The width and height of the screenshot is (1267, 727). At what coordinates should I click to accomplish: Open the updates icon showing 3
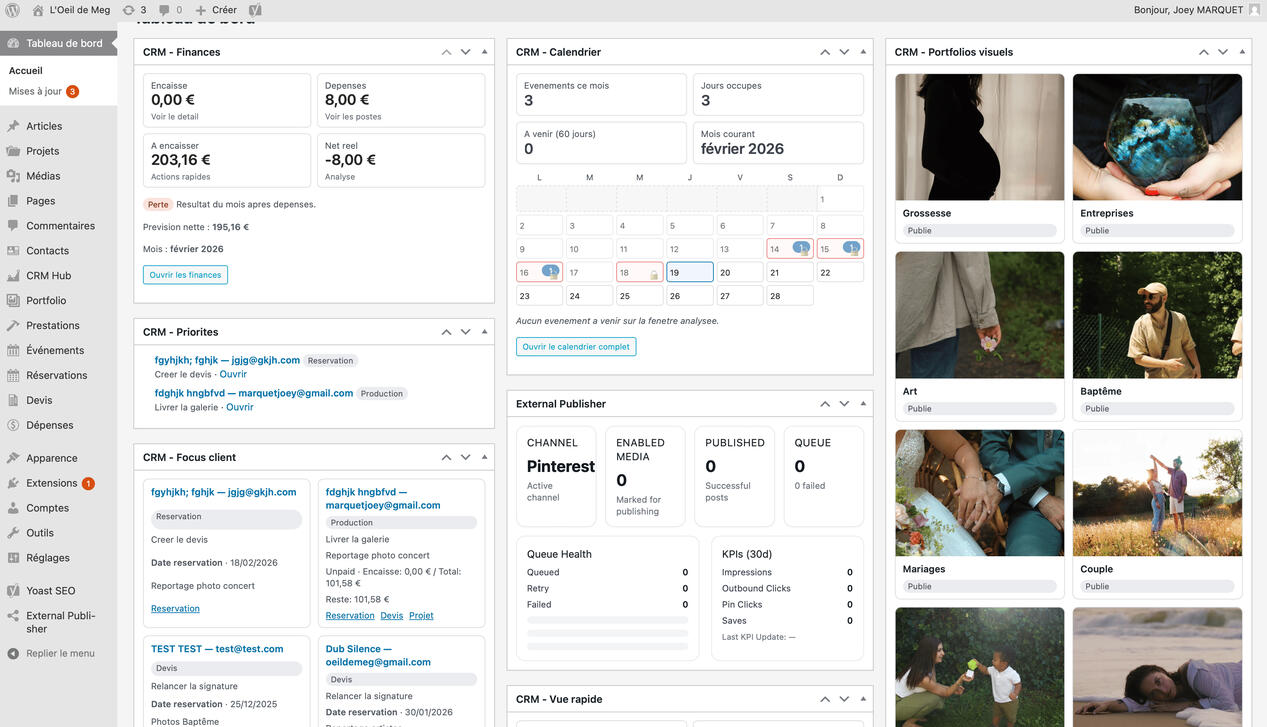[129, 10]
